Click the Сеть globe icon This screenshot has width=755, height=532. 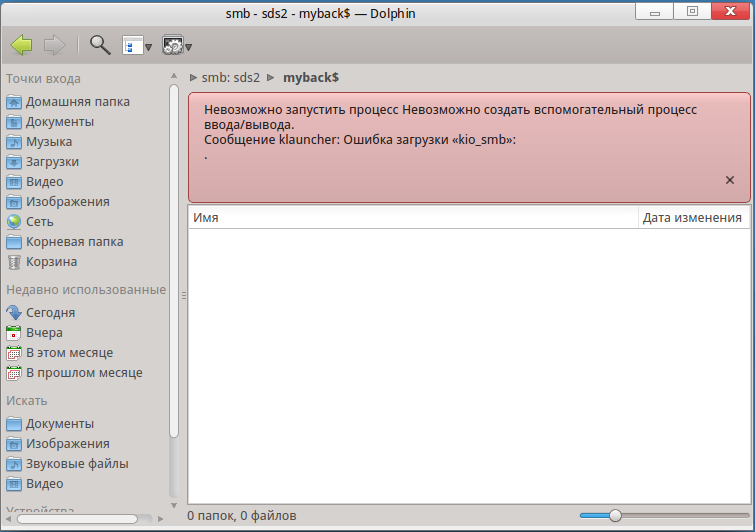coord(14,222)
